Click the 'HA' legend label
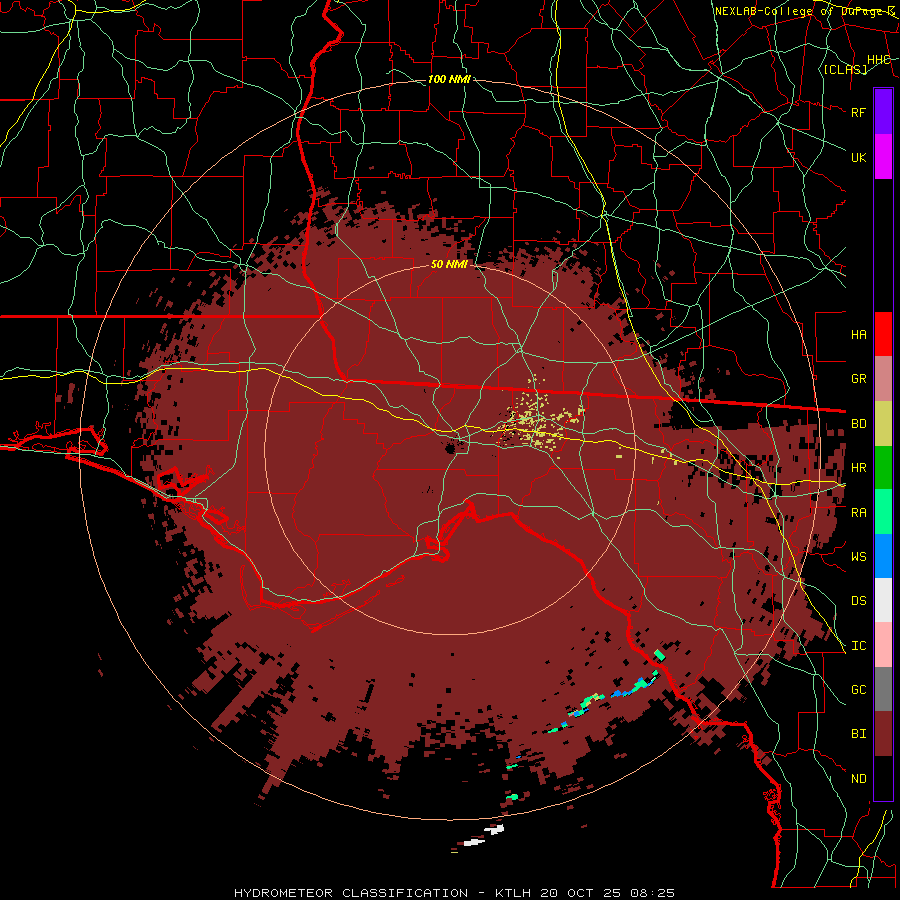900x900 pixels. [859, 335]
